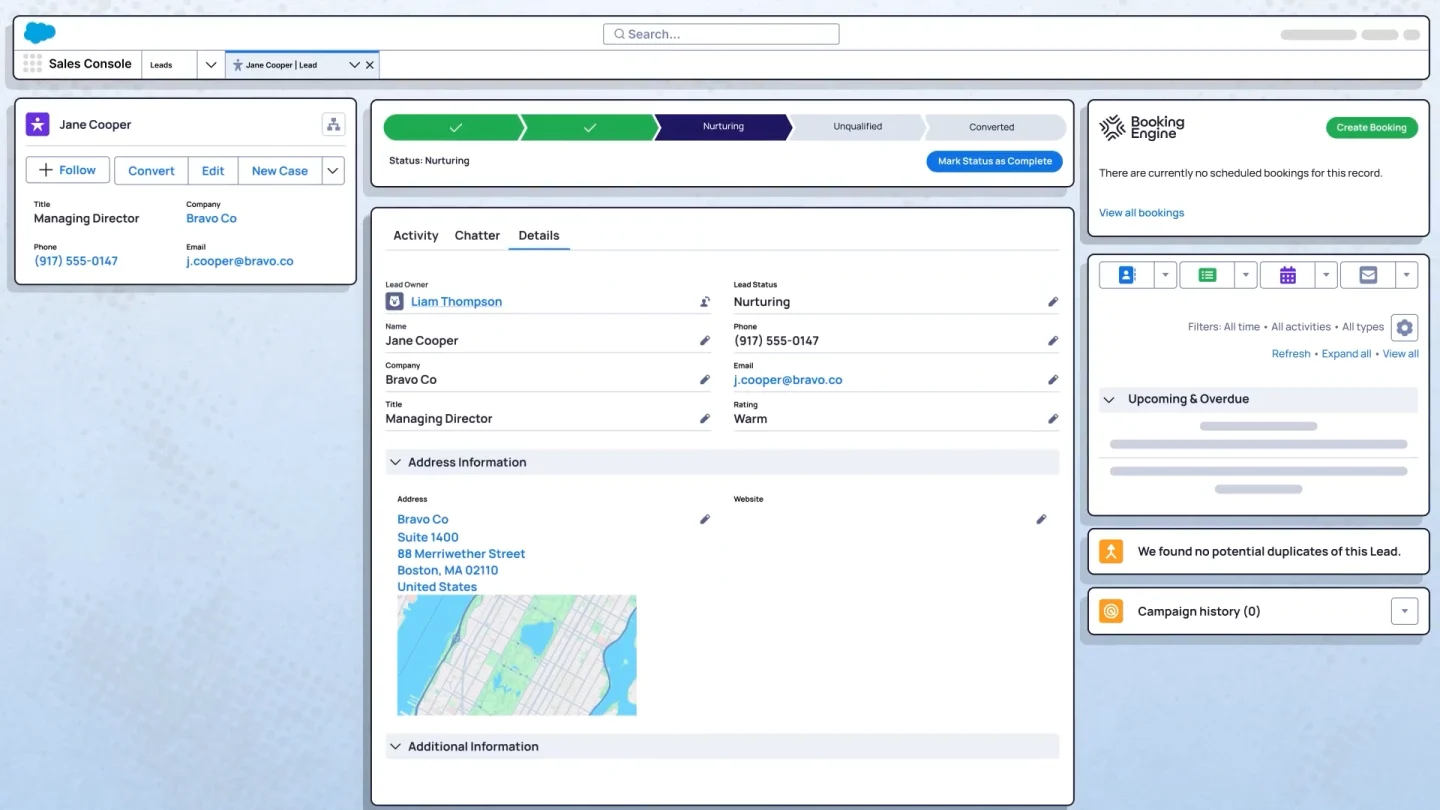Click the Edit button
The height and width of the screenshot is (810, 1440).
click(x=213, y=171)
